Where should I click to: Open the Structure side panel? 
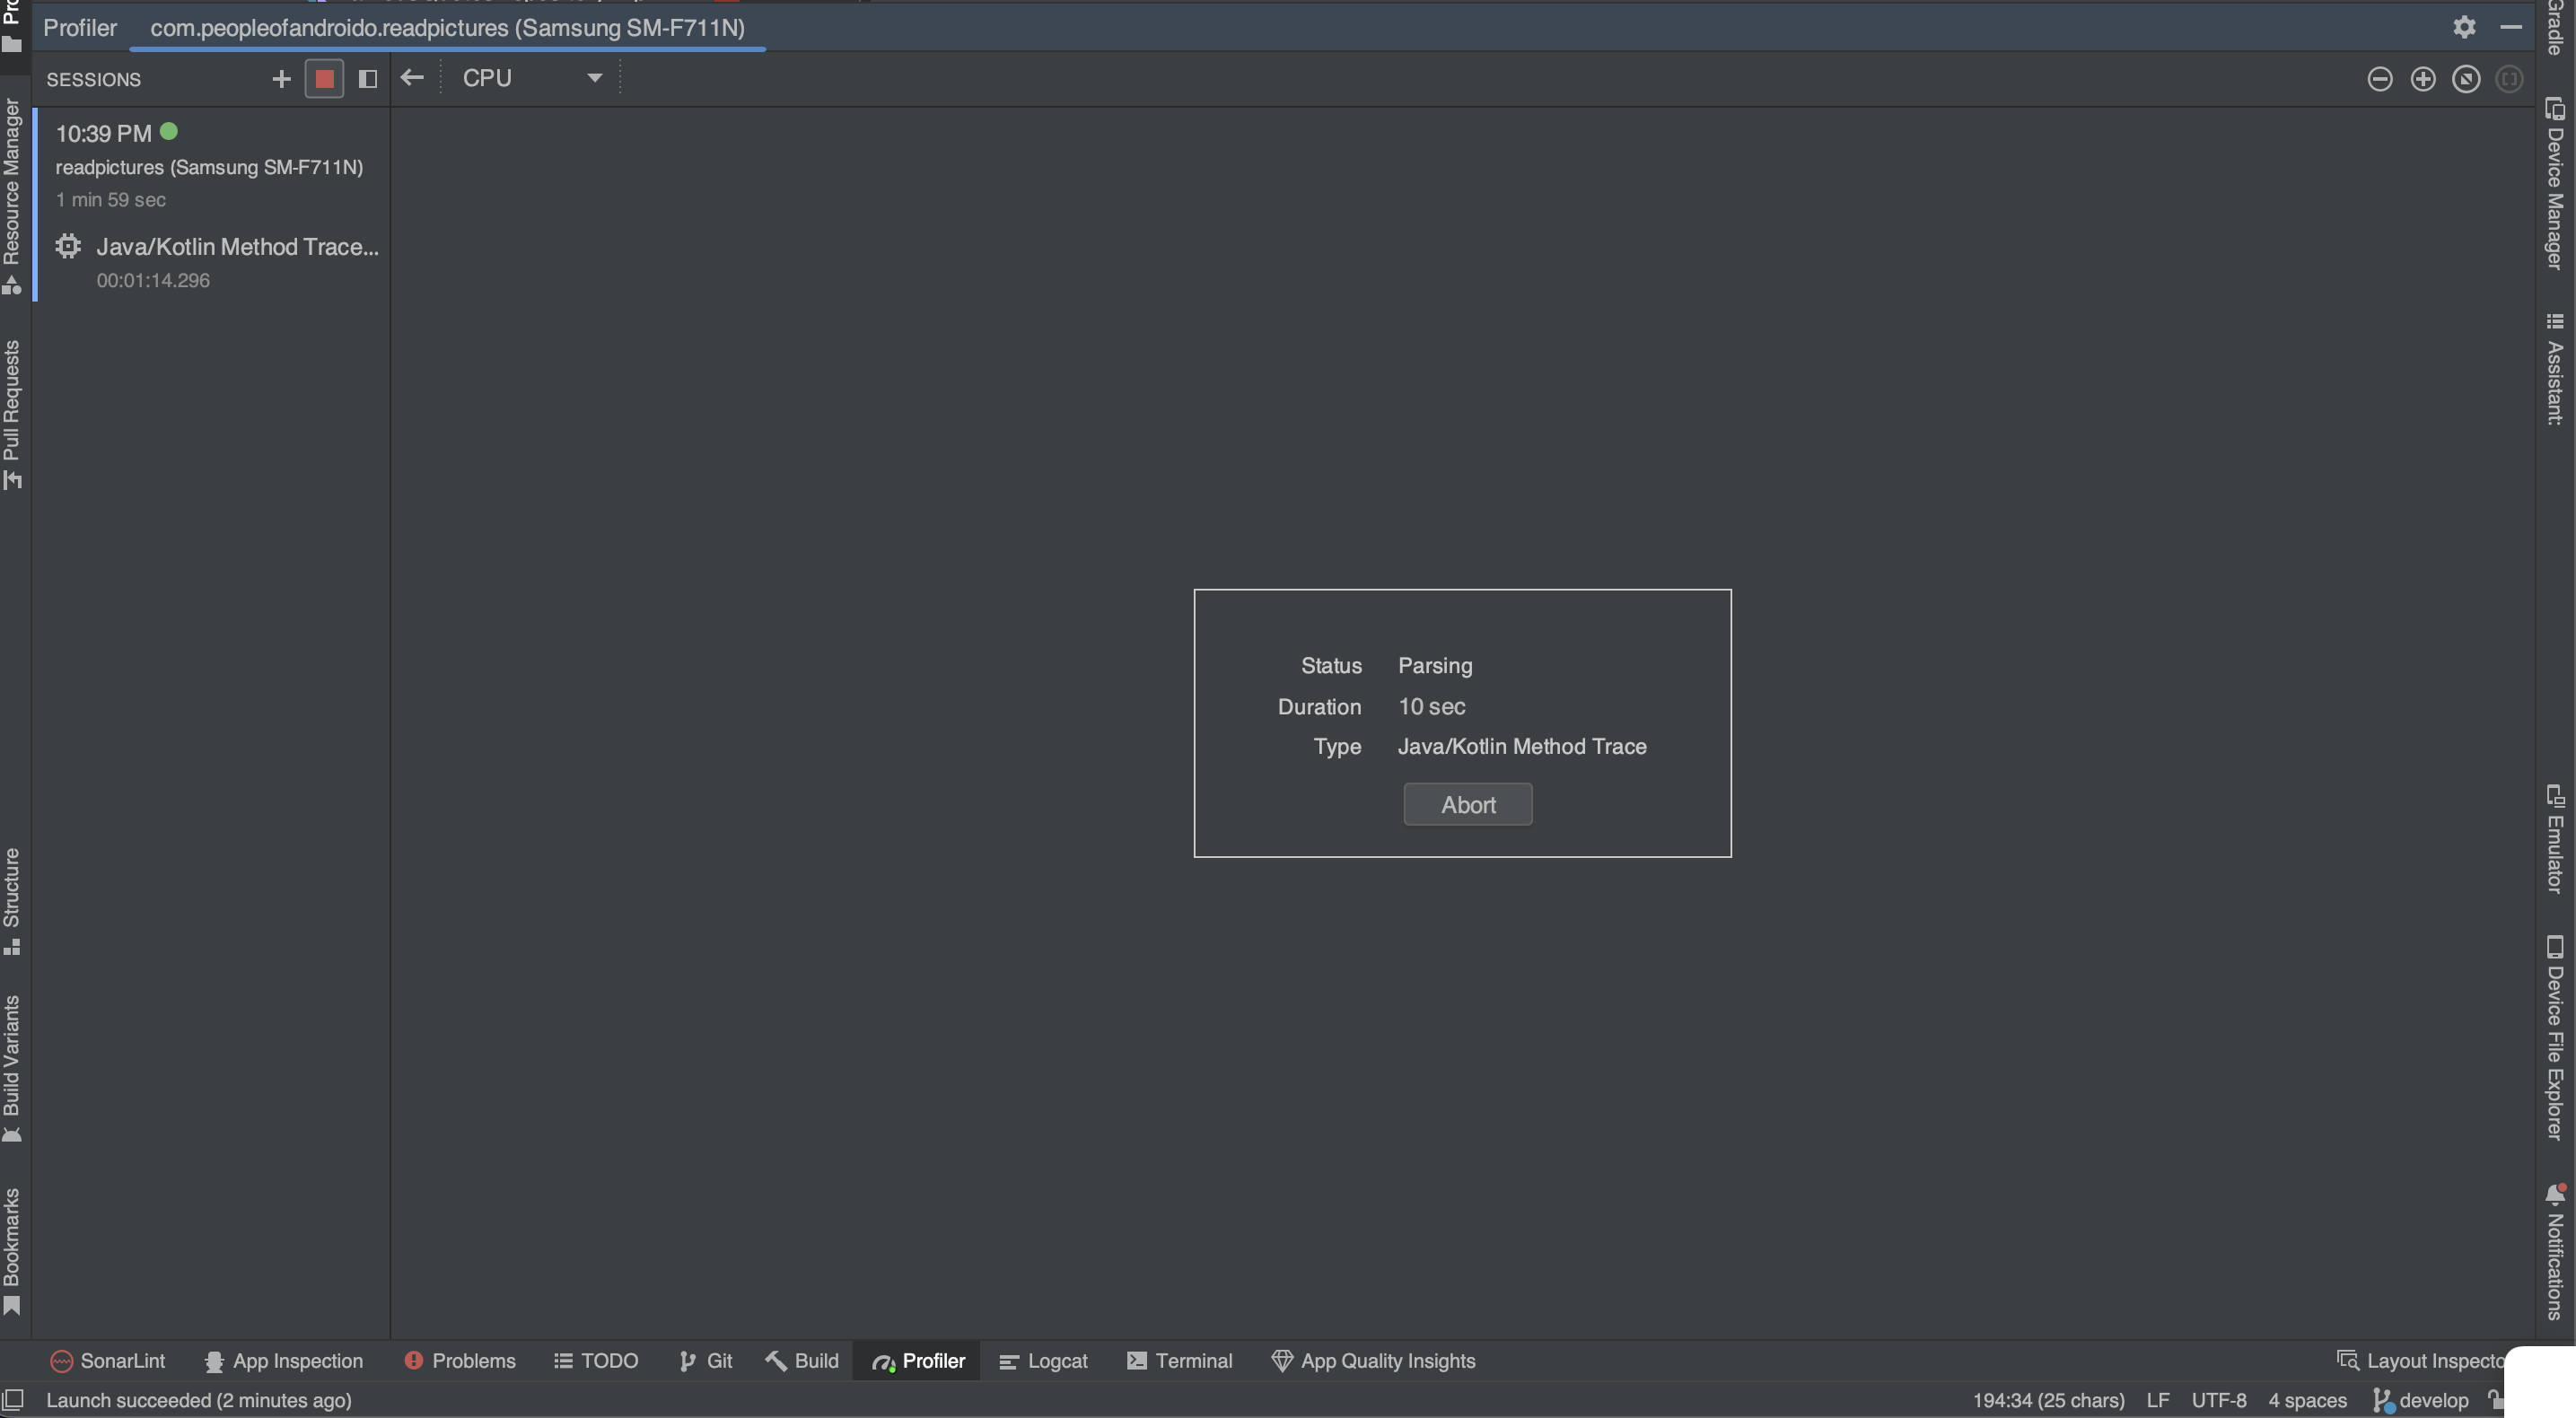point(12,900)
